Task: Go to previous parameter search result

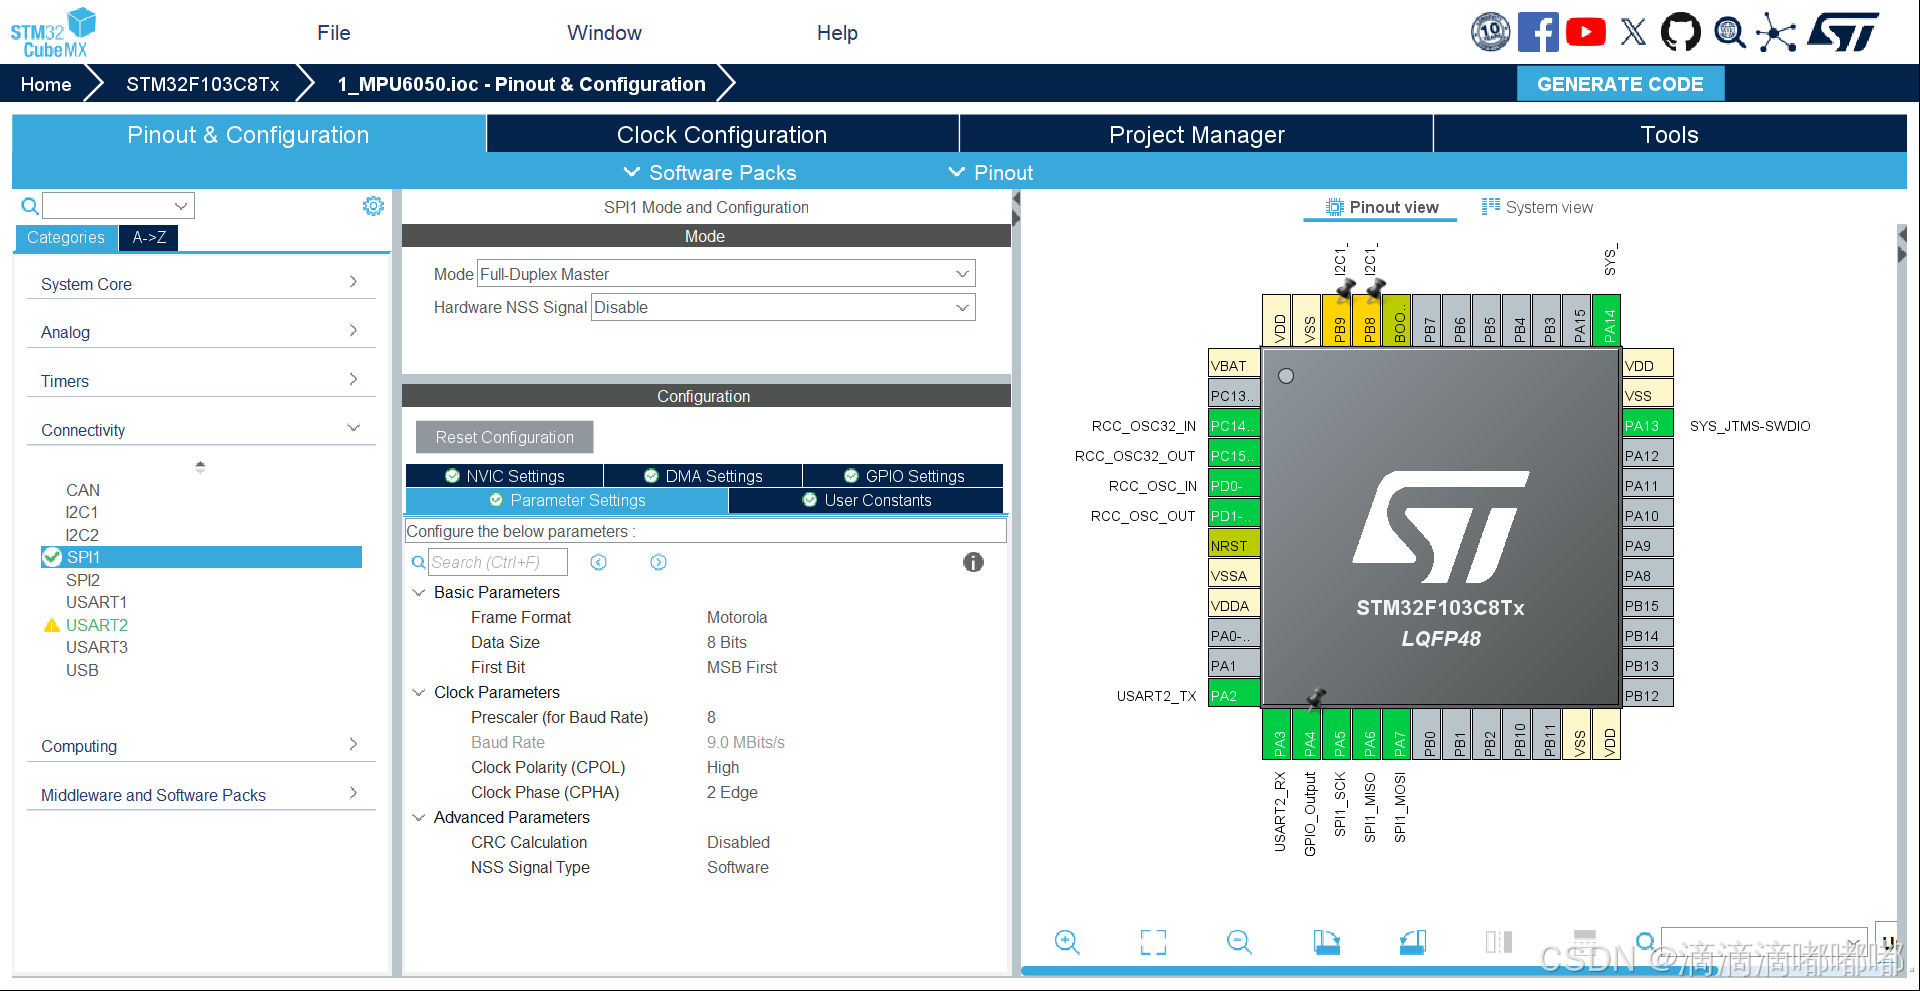Action: point(598,562)
